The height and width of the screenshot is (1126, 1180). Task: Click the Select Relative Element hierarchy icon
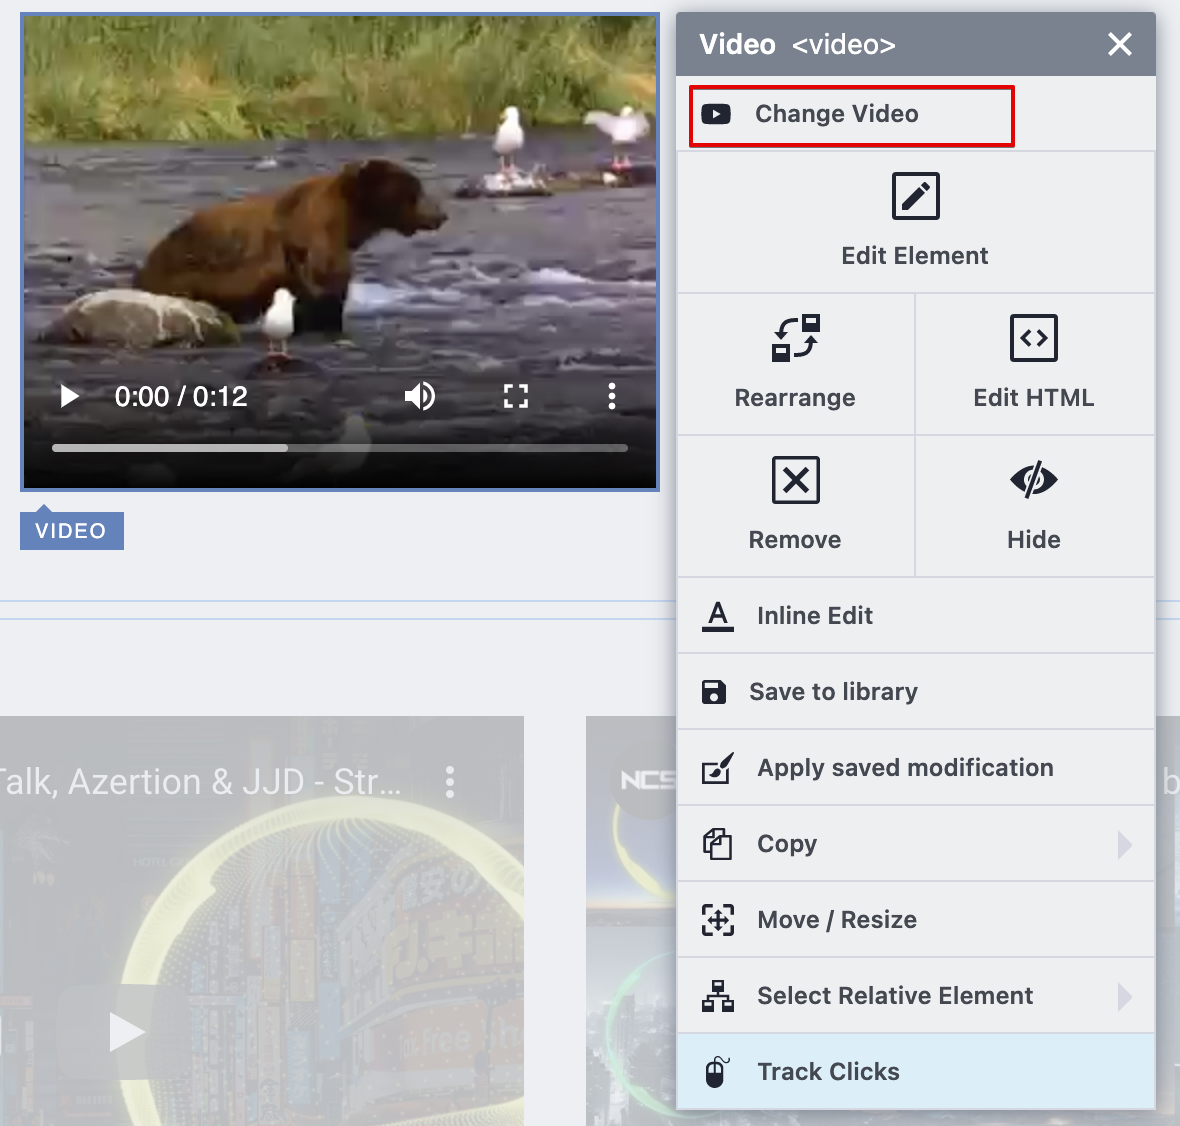pyautogui.click(x=718, y=996)
